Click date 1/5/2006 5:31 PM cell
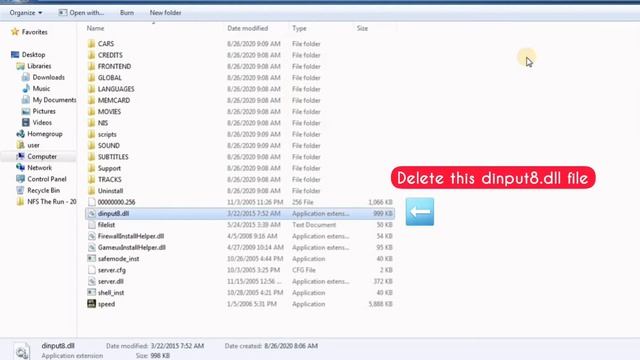This screenshot has width=640, height=360. click(x=252, y=304)
